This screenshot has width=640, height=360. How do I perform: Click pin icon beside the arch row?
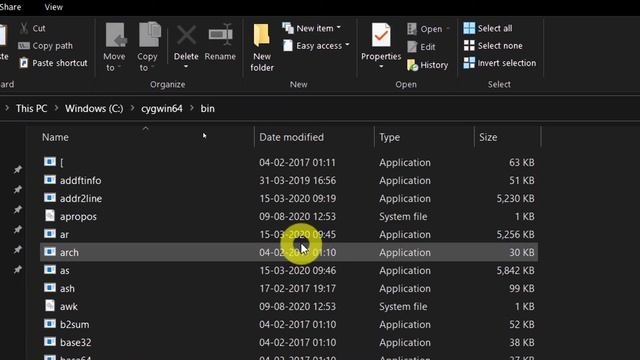click(18, 249)
